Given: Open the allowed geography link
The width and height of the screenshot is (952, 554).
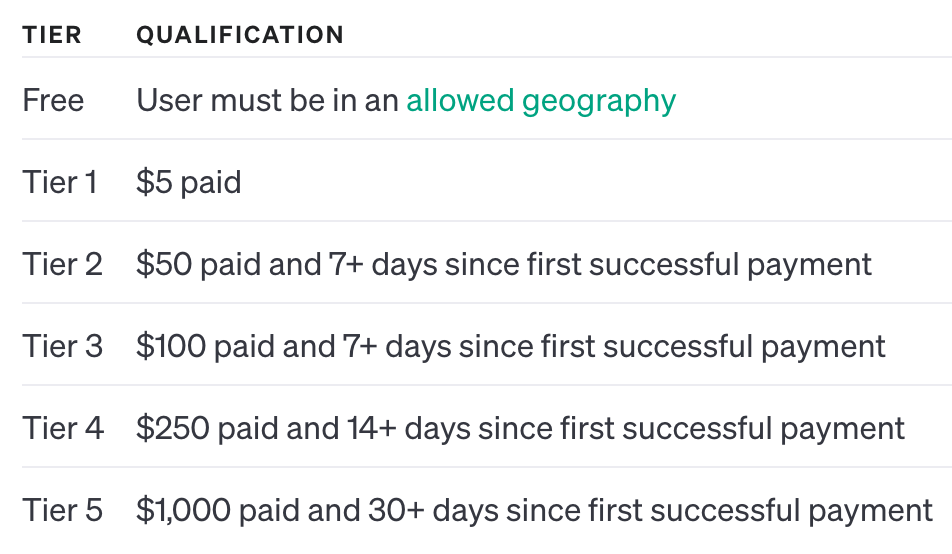Looking at the screenshot, I should 541,101.
